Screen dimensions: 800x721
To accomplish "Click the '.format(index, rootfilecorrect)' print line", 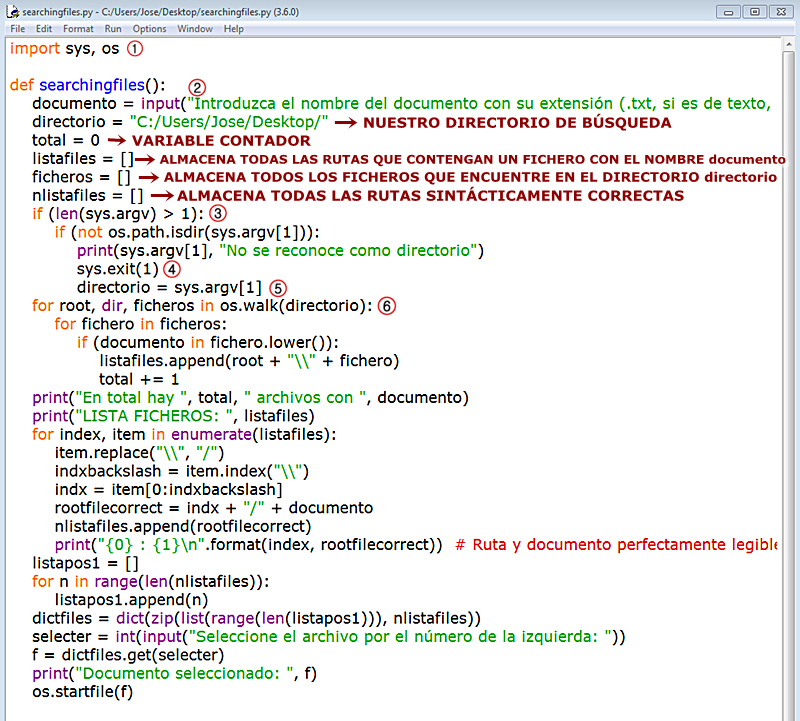I will pos(248,544).
